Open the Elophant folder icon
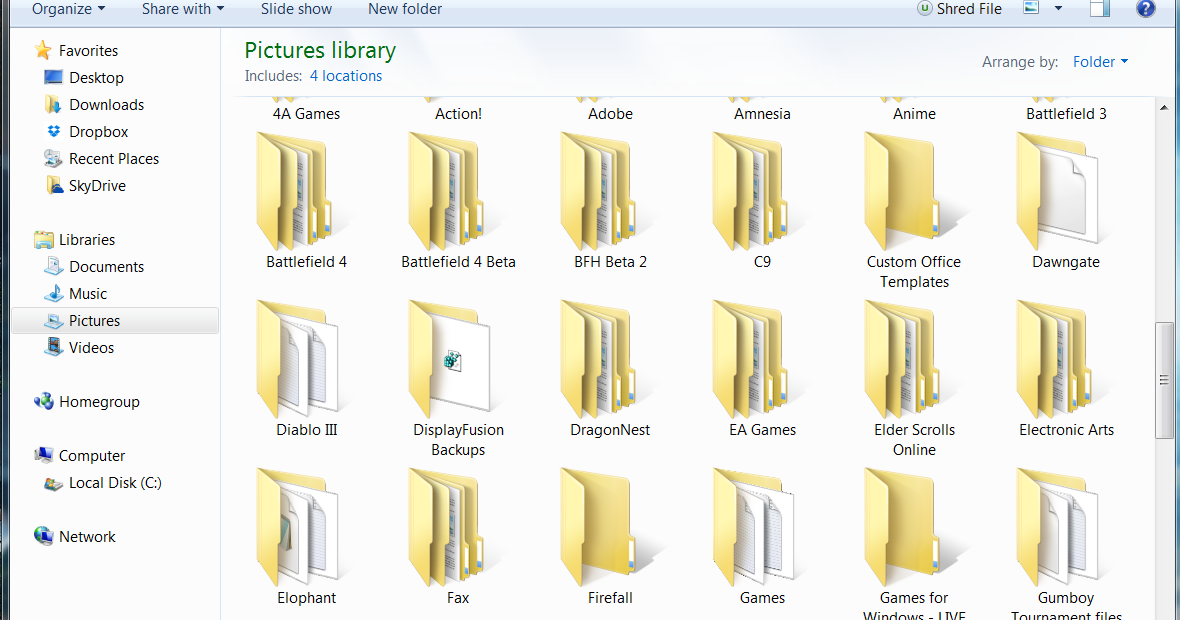This screenshot has width=1180, height=620. coord(297,527)
